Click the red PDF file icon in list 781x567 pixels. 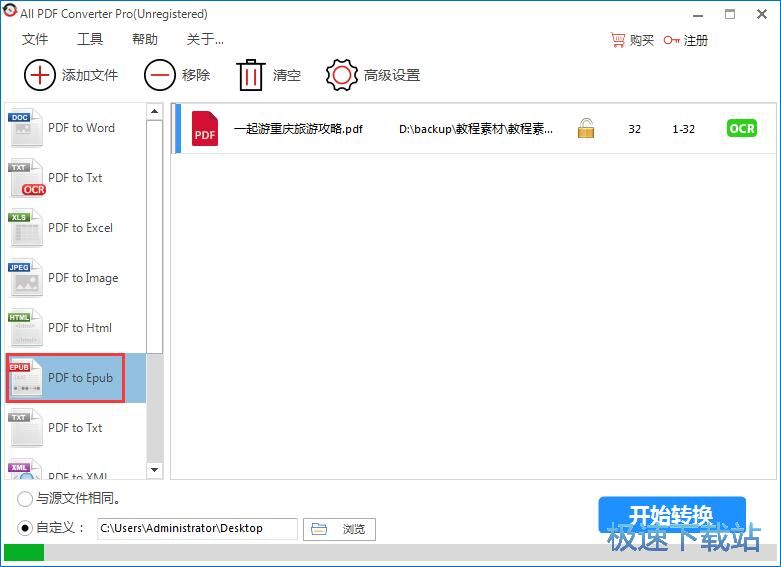coord(205,129)
